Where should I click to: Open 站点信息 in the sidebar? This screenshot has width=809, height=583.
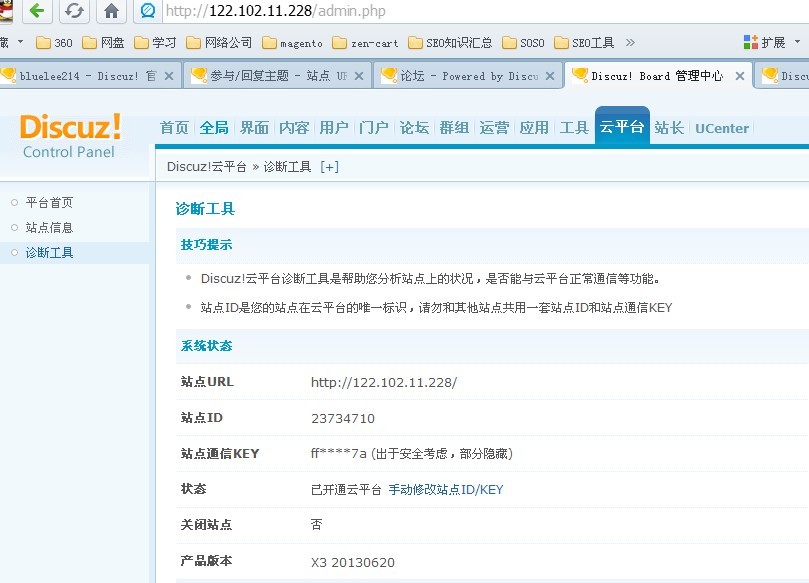[x=49, y=228]
